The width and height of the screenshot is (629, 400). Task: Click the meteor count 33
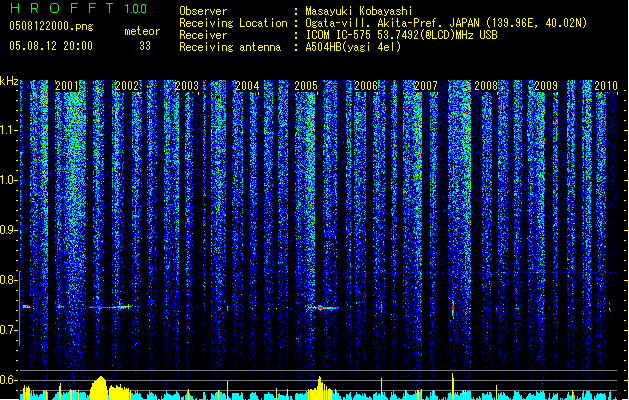[x=145, y=46]
